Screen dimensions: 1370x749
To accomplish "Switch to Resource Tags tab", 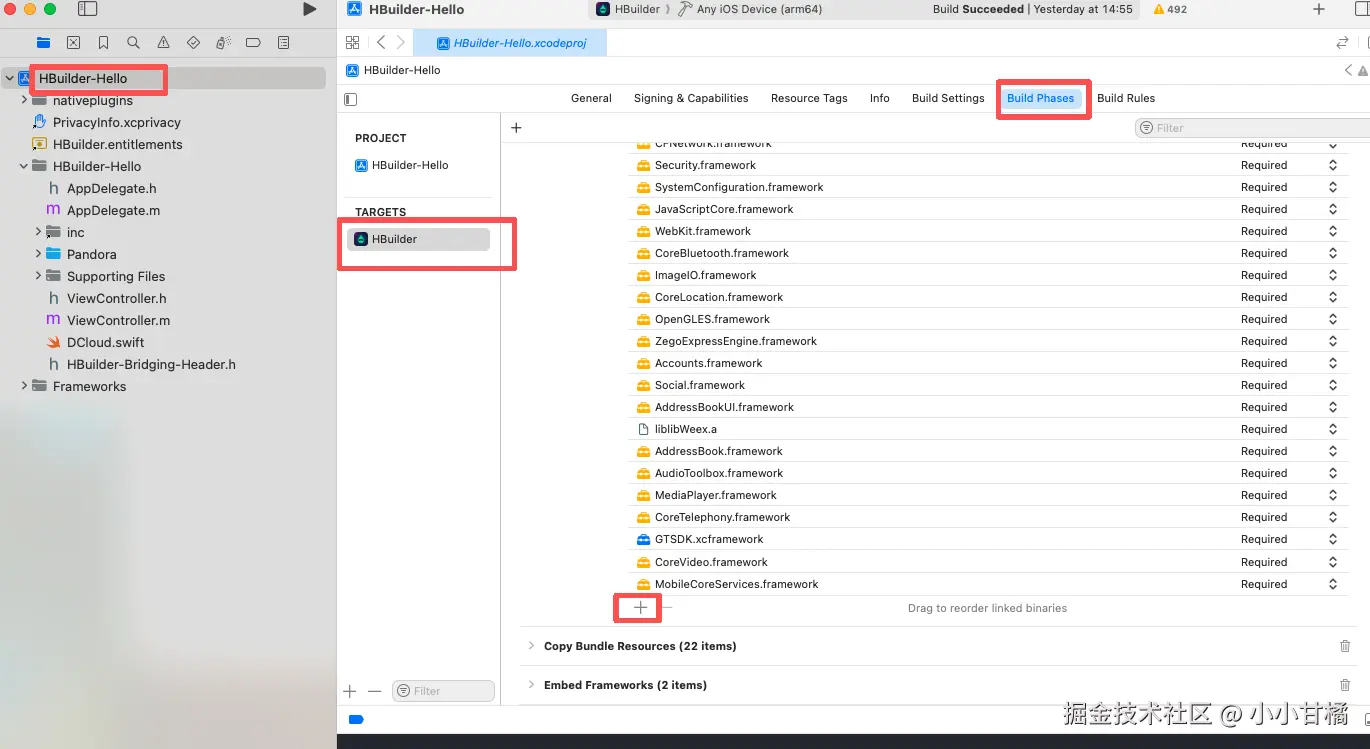I will (809, 99).
